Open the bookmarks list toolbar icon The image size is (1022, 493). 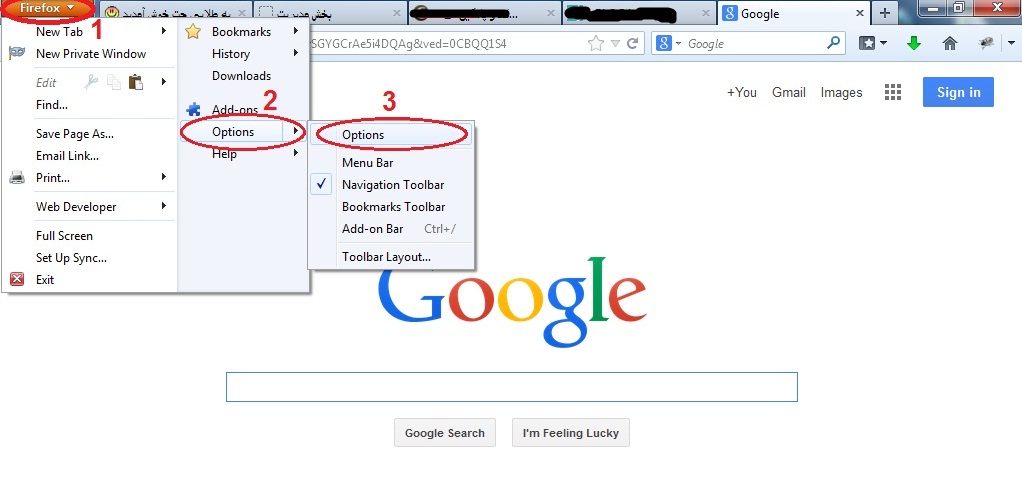coord(873,44)
